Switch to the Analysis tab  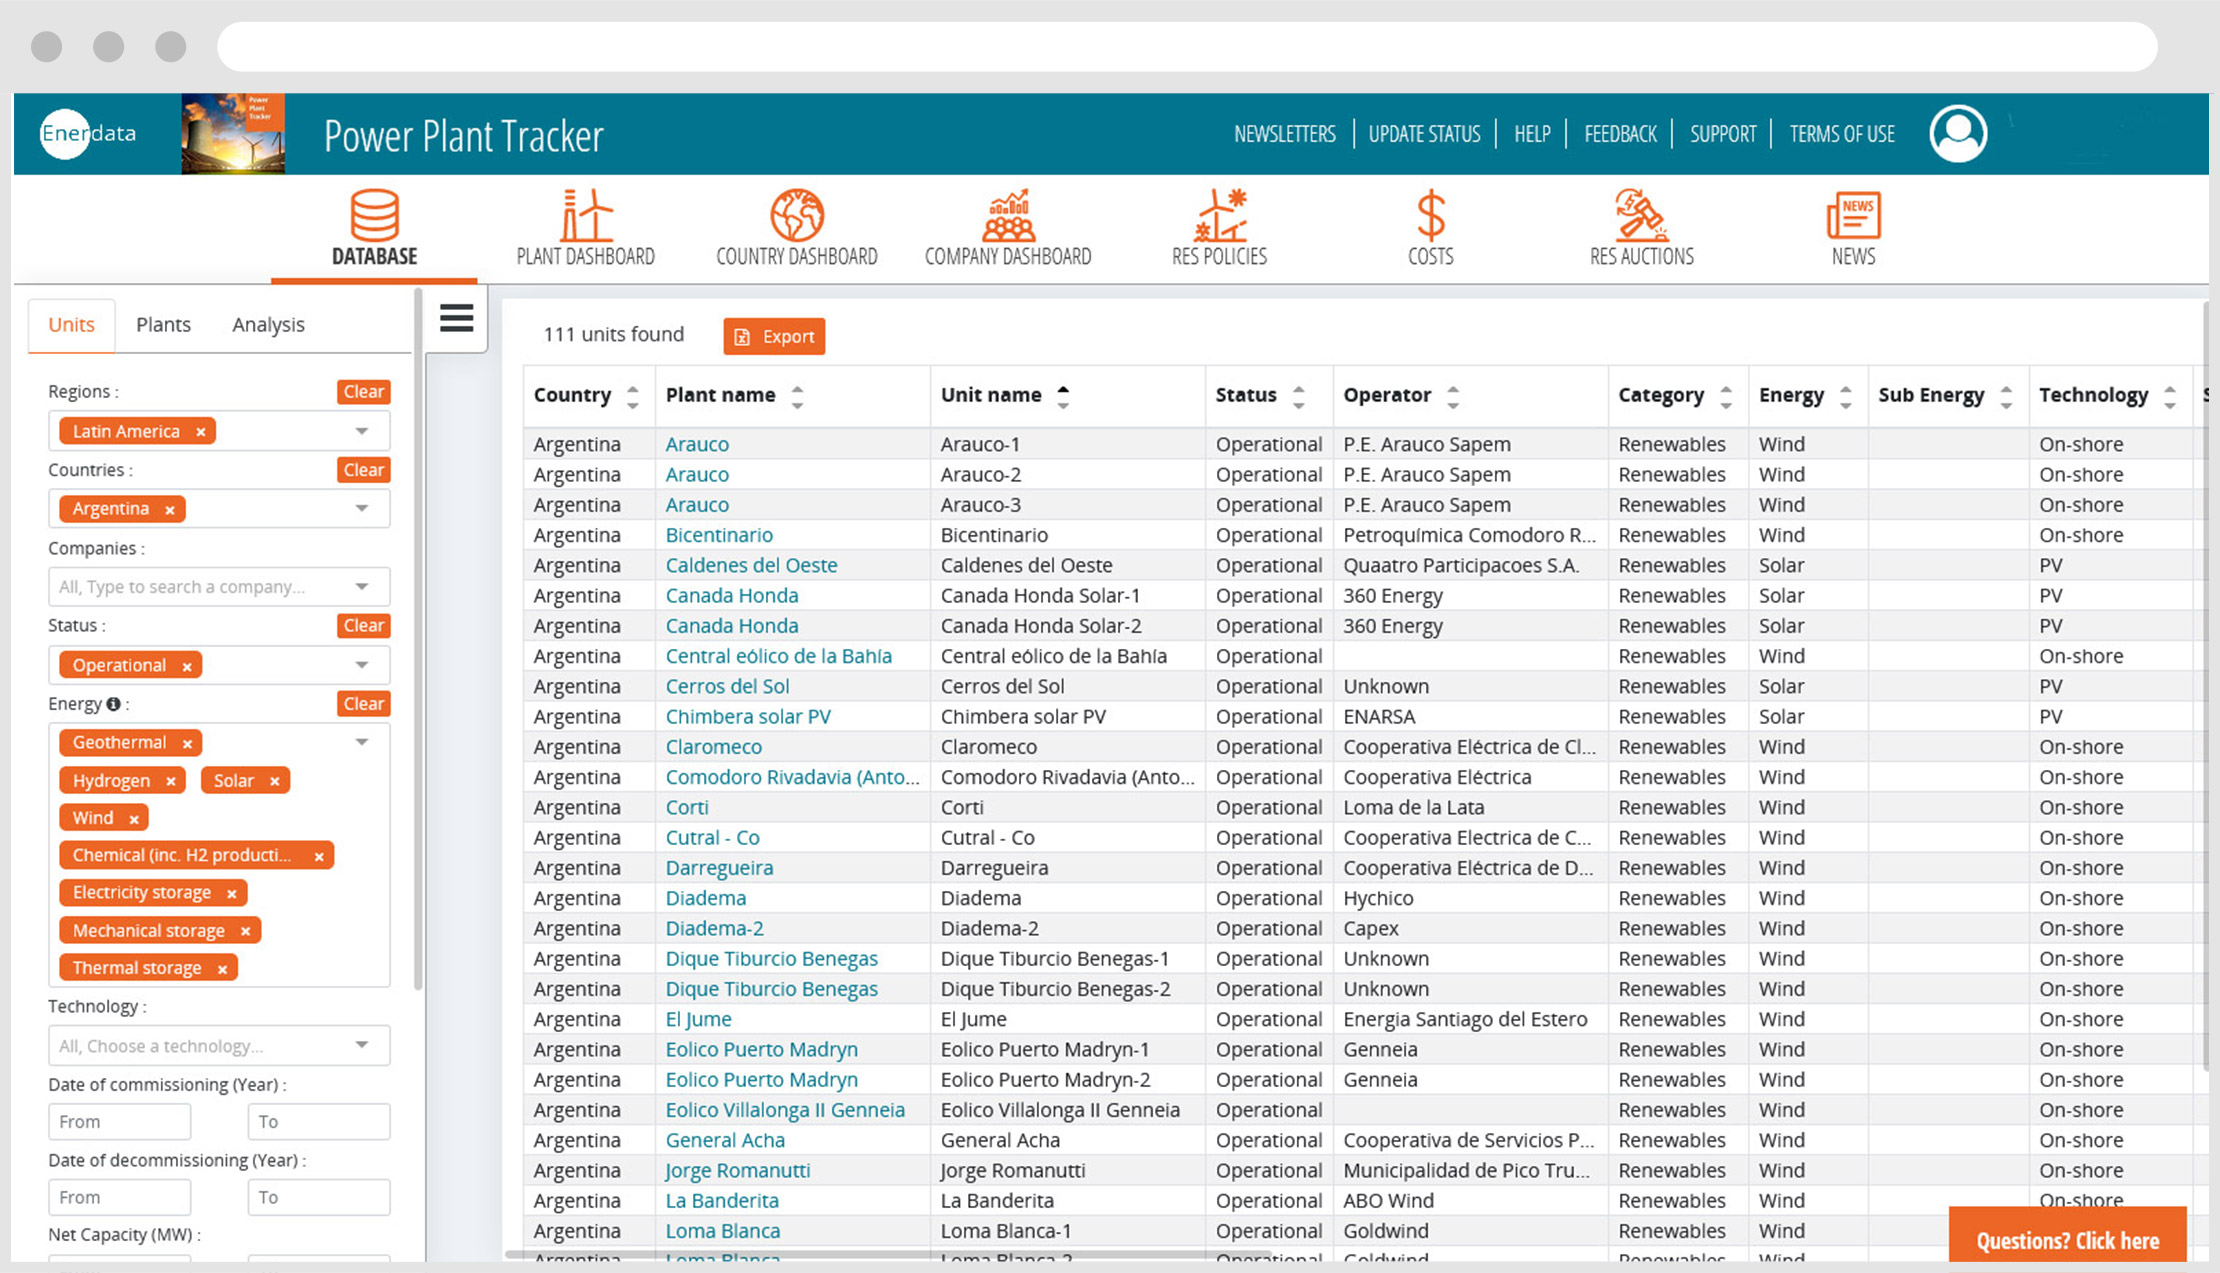pyautogui.click(x=268, y=325)
